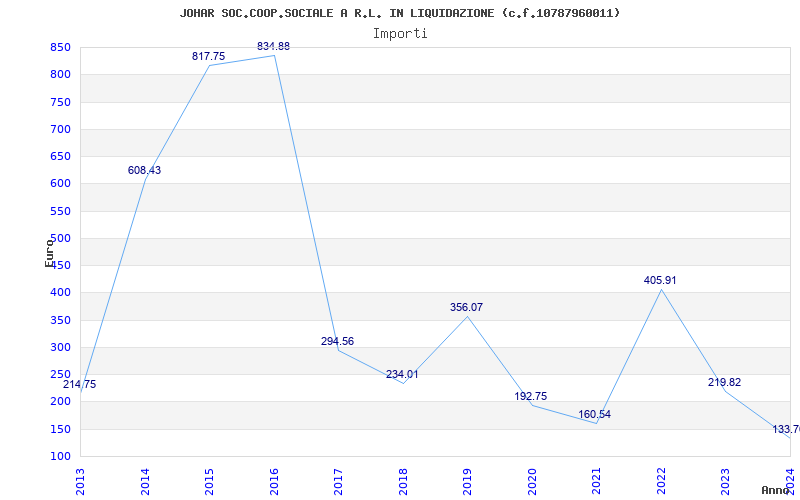Click the x-axis year 2013
The width and height of the screenshot is (800, 500).
point(80,481)
